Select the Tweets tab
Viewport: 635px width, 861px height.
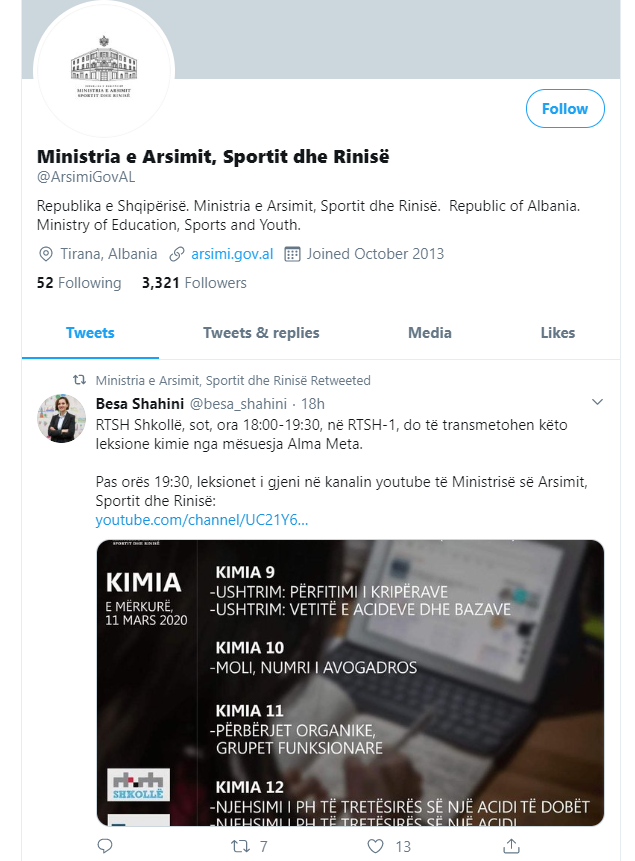tap(90, 333)
